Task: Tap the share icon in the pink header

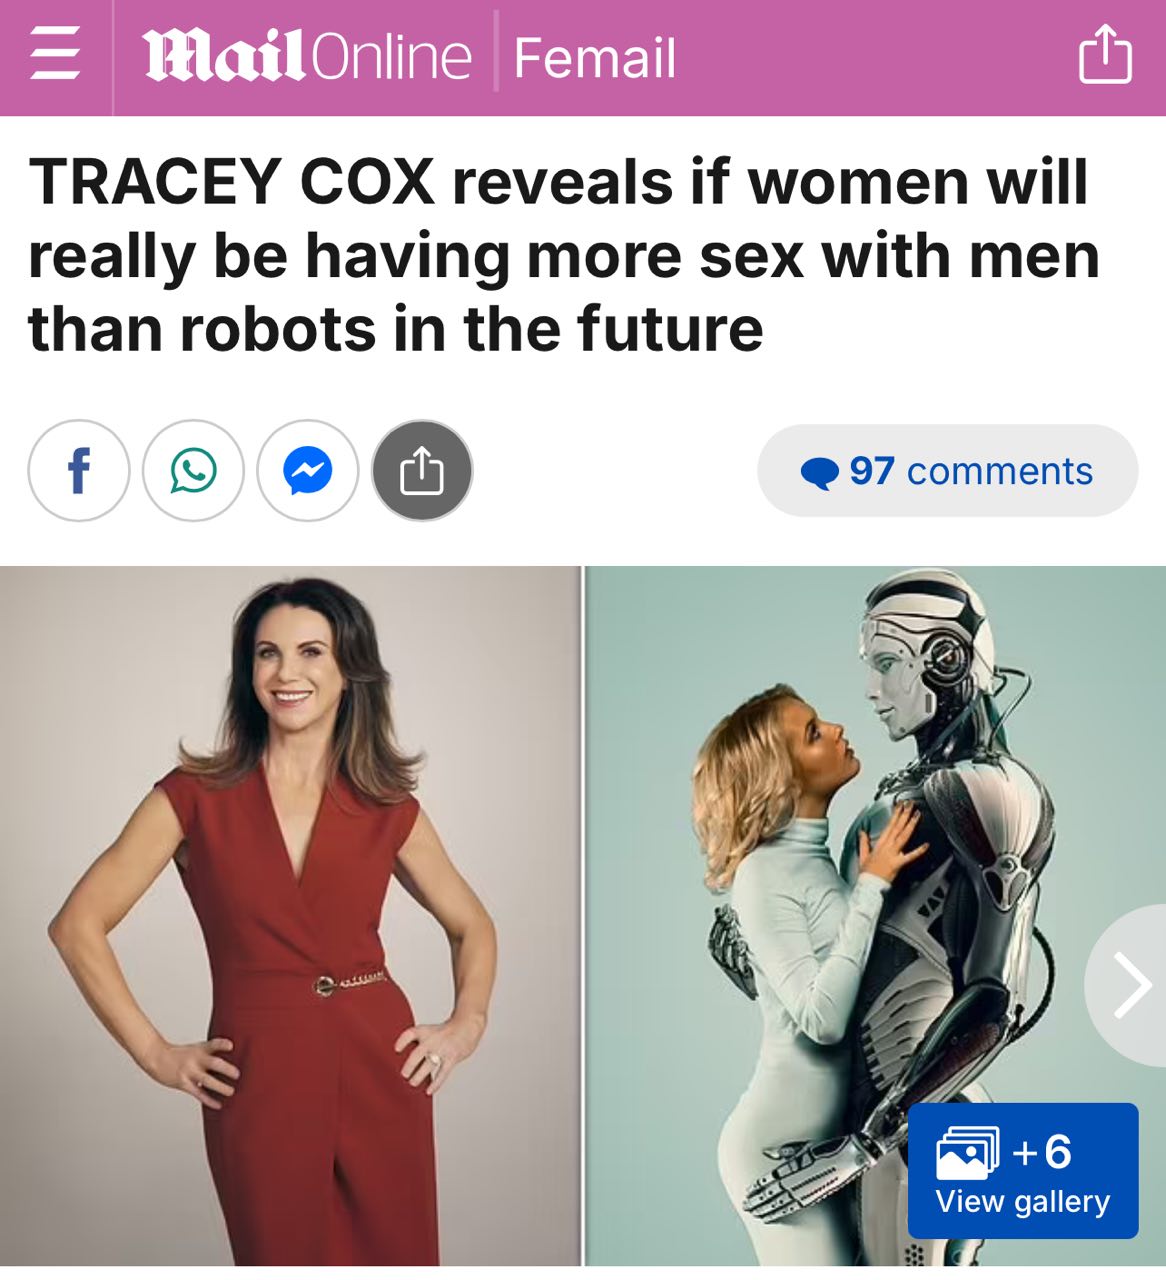Action: click(x=1105, y=55)
